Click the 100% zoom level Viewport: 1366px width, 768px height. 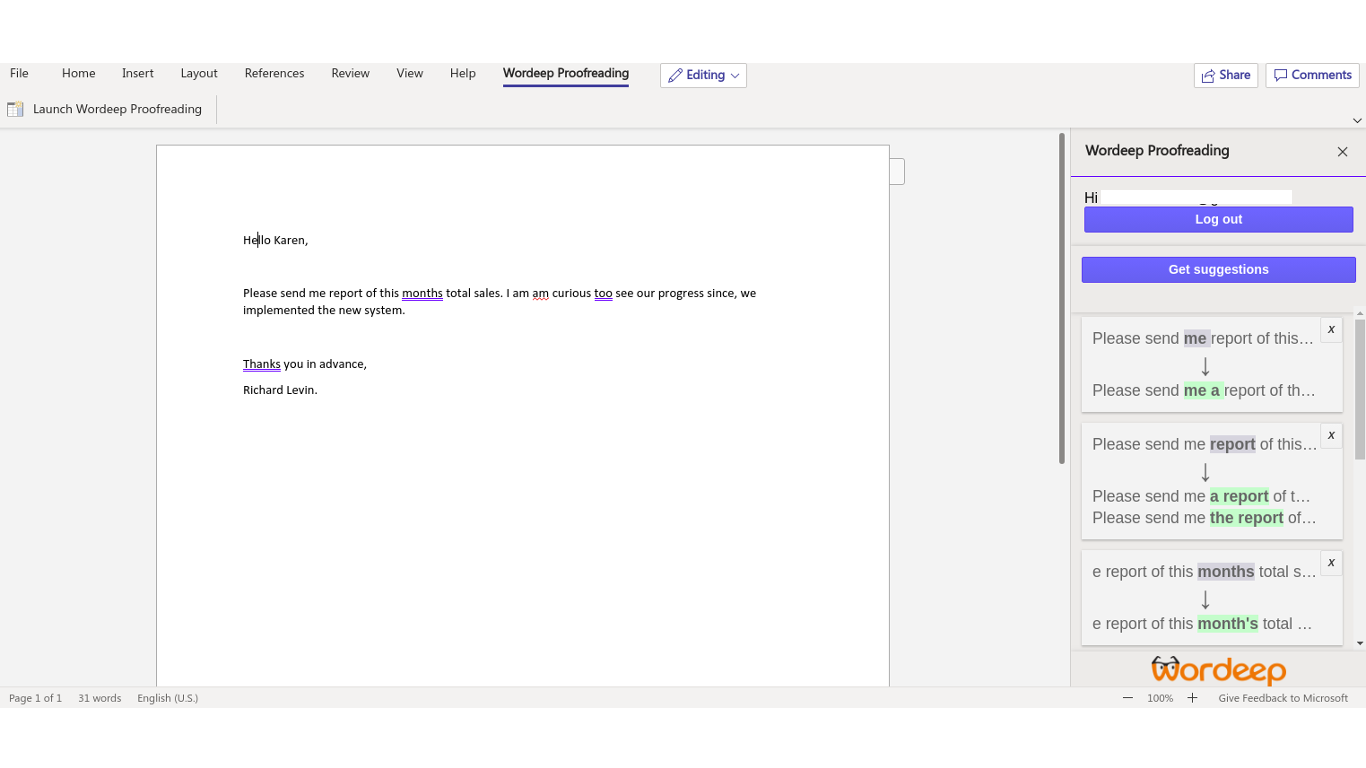coord(1160,698)
